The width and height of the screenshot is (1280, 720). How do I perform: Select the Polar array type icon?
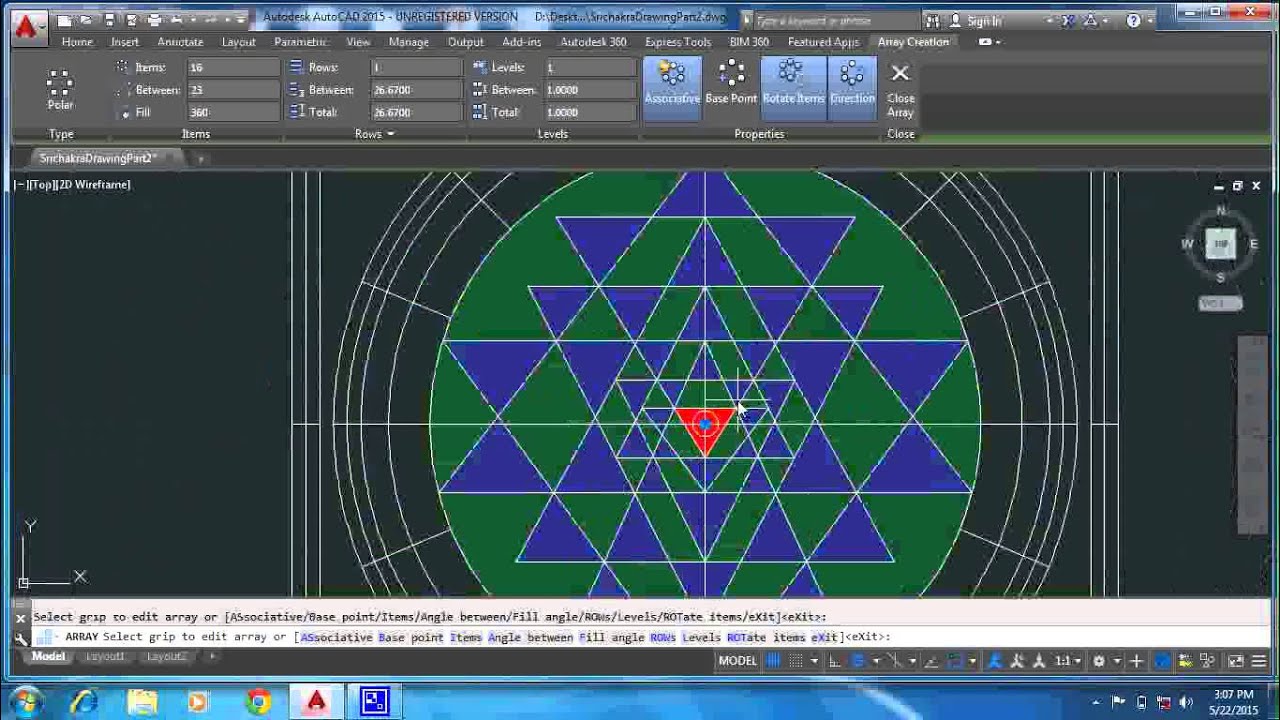(60, 88)
